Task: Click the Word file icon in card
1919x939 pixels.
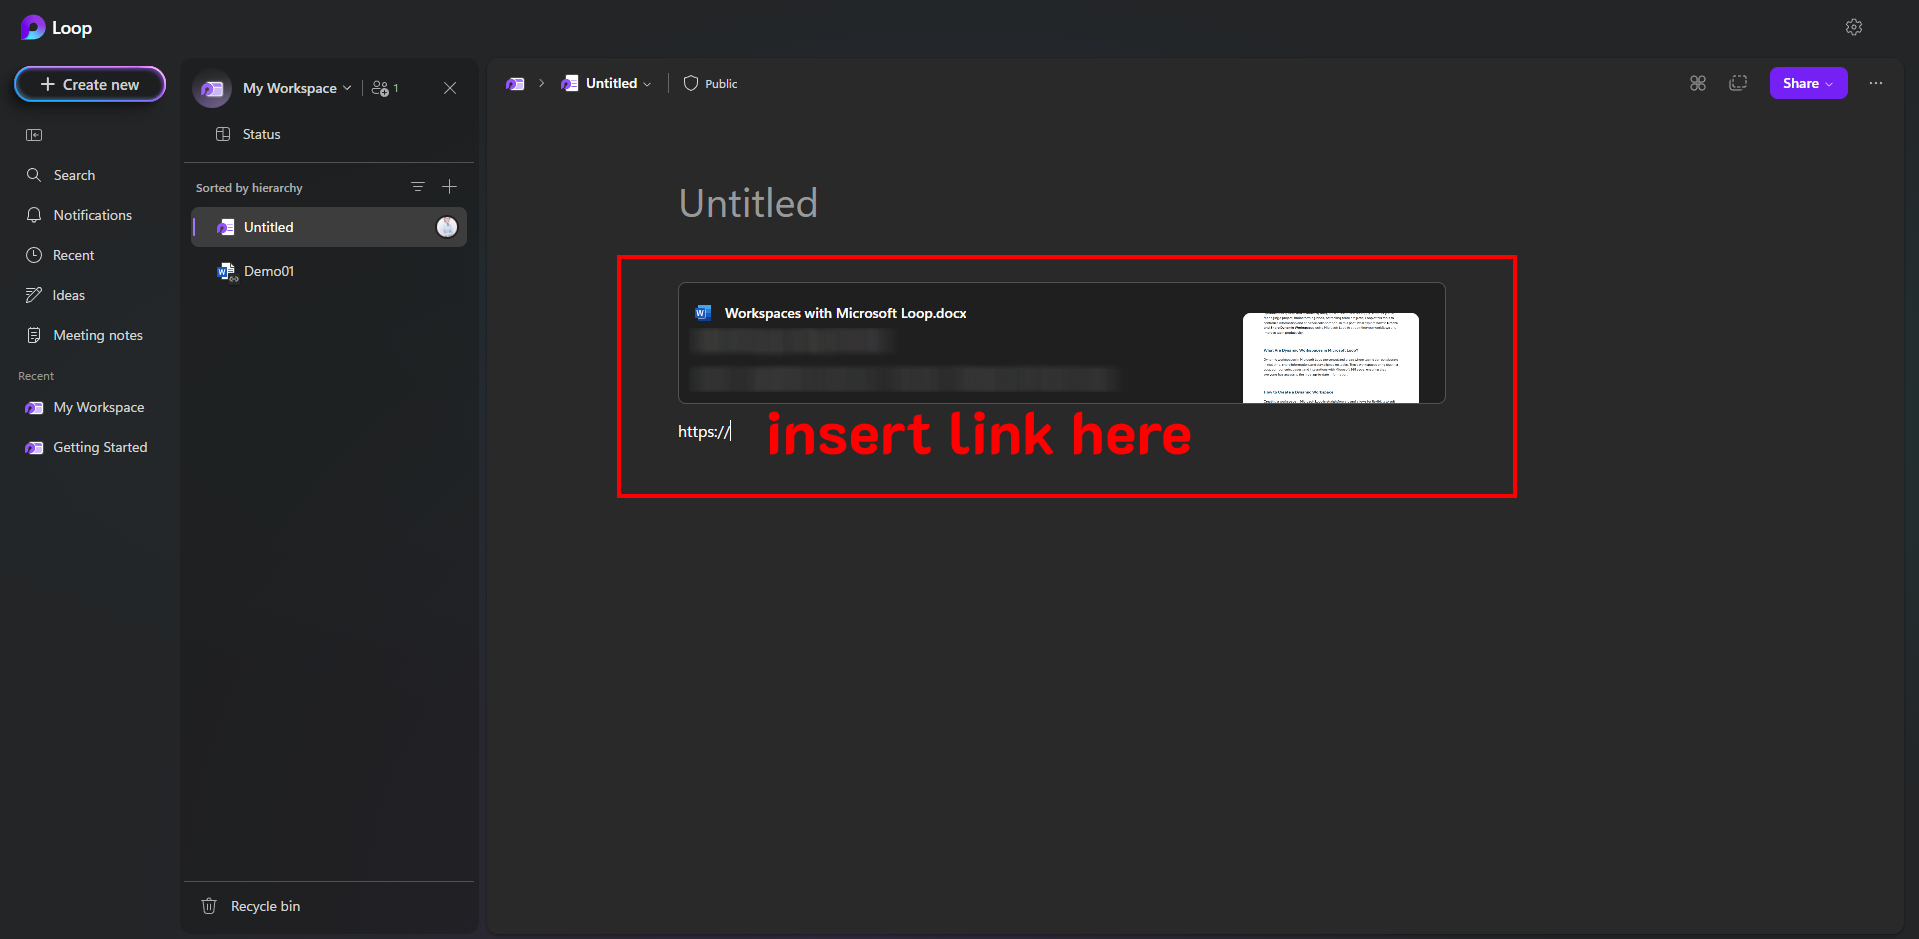Action: (703, 313)
